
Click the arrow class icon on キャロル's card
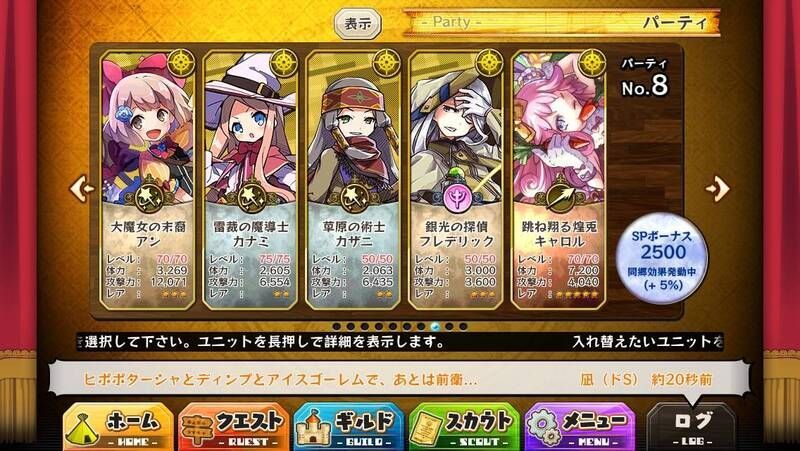(x=559, y=196)
